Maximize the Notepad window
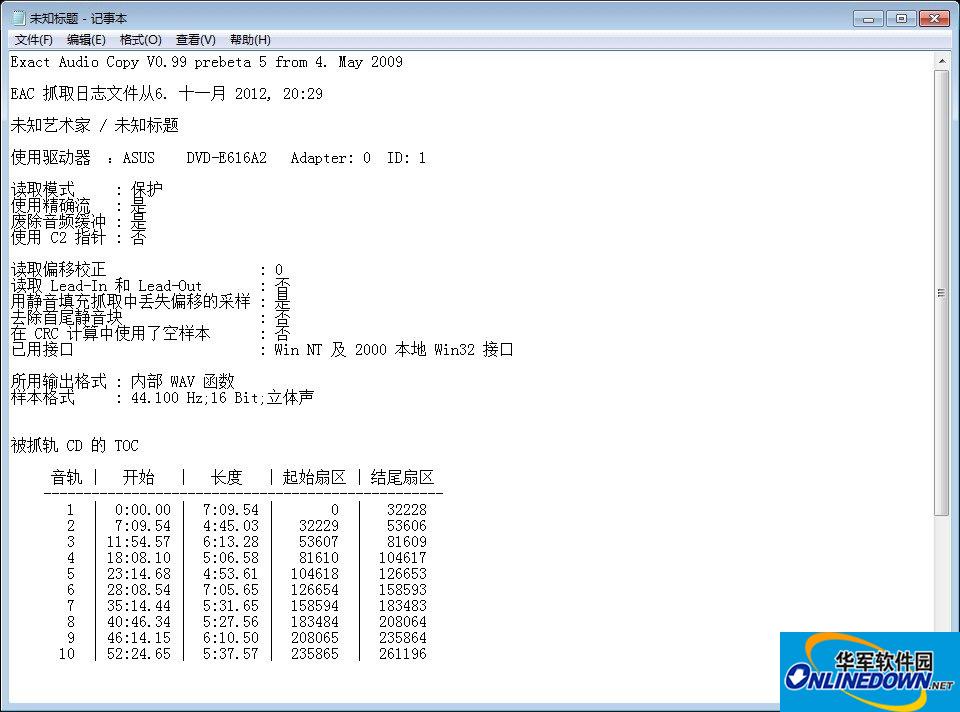The height and width of the screenshot is (712, 960). [901, 19]
